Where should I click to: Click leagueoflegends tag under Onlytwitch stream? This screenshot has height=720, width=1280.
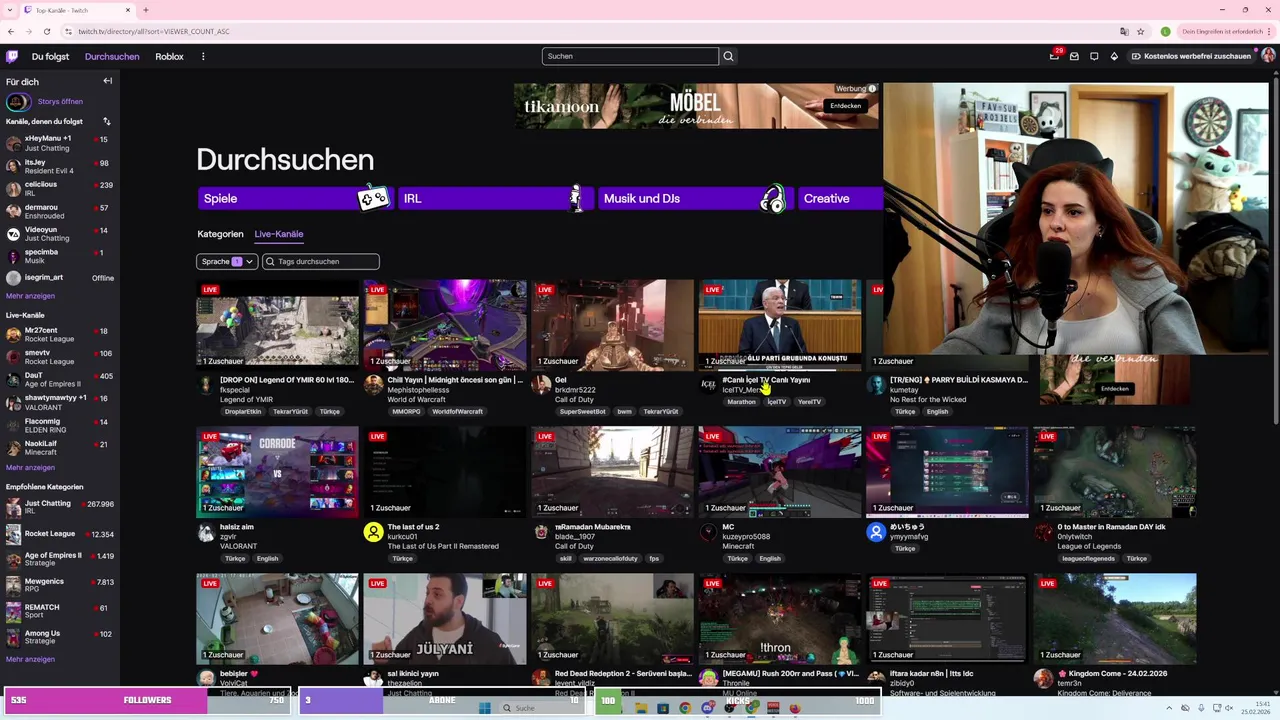pos(1088,559)
